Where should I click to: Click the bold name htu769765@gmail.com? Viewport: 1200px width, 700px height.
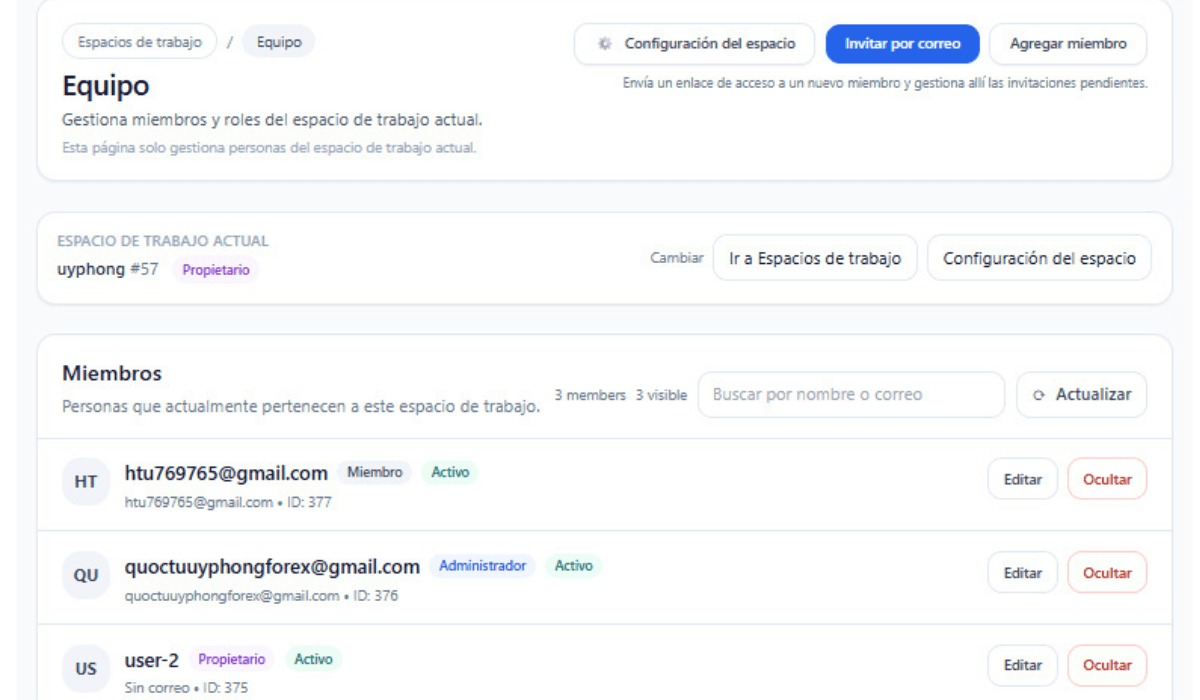pyautogui.click(x=226, y=473)
